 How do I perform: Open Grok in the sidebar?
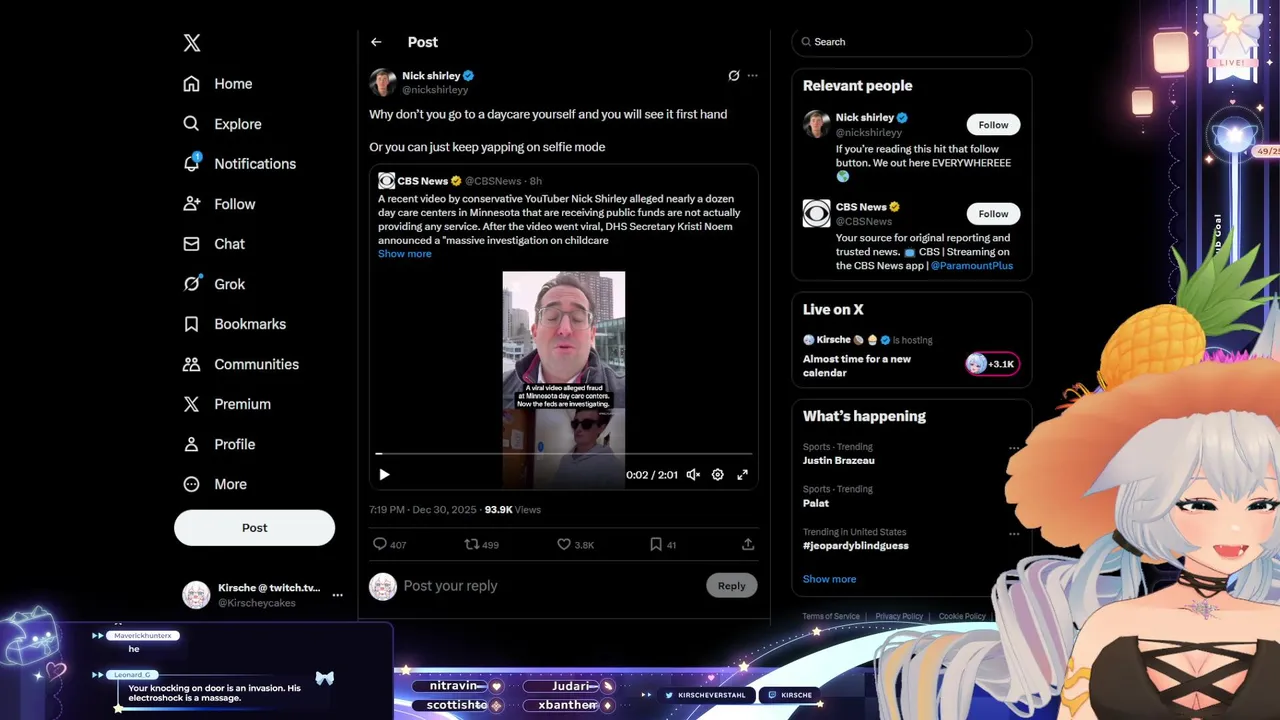[214, 284]
